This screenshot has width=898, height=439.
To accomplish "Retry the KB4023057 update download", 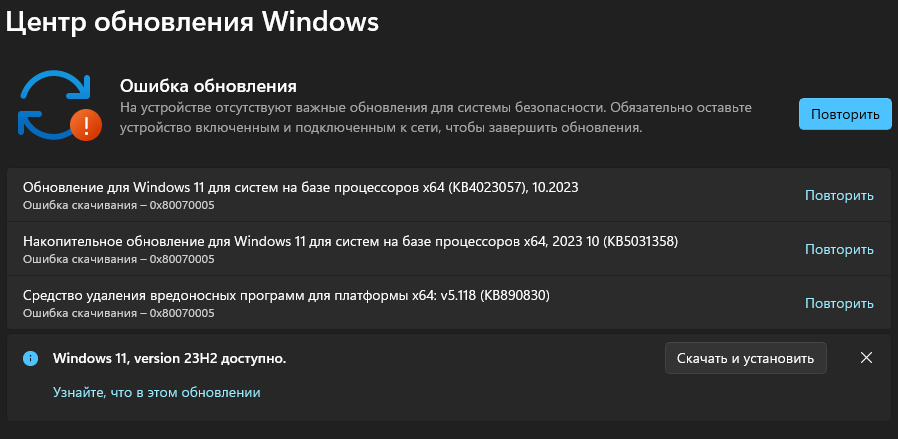I will (839, 195).
